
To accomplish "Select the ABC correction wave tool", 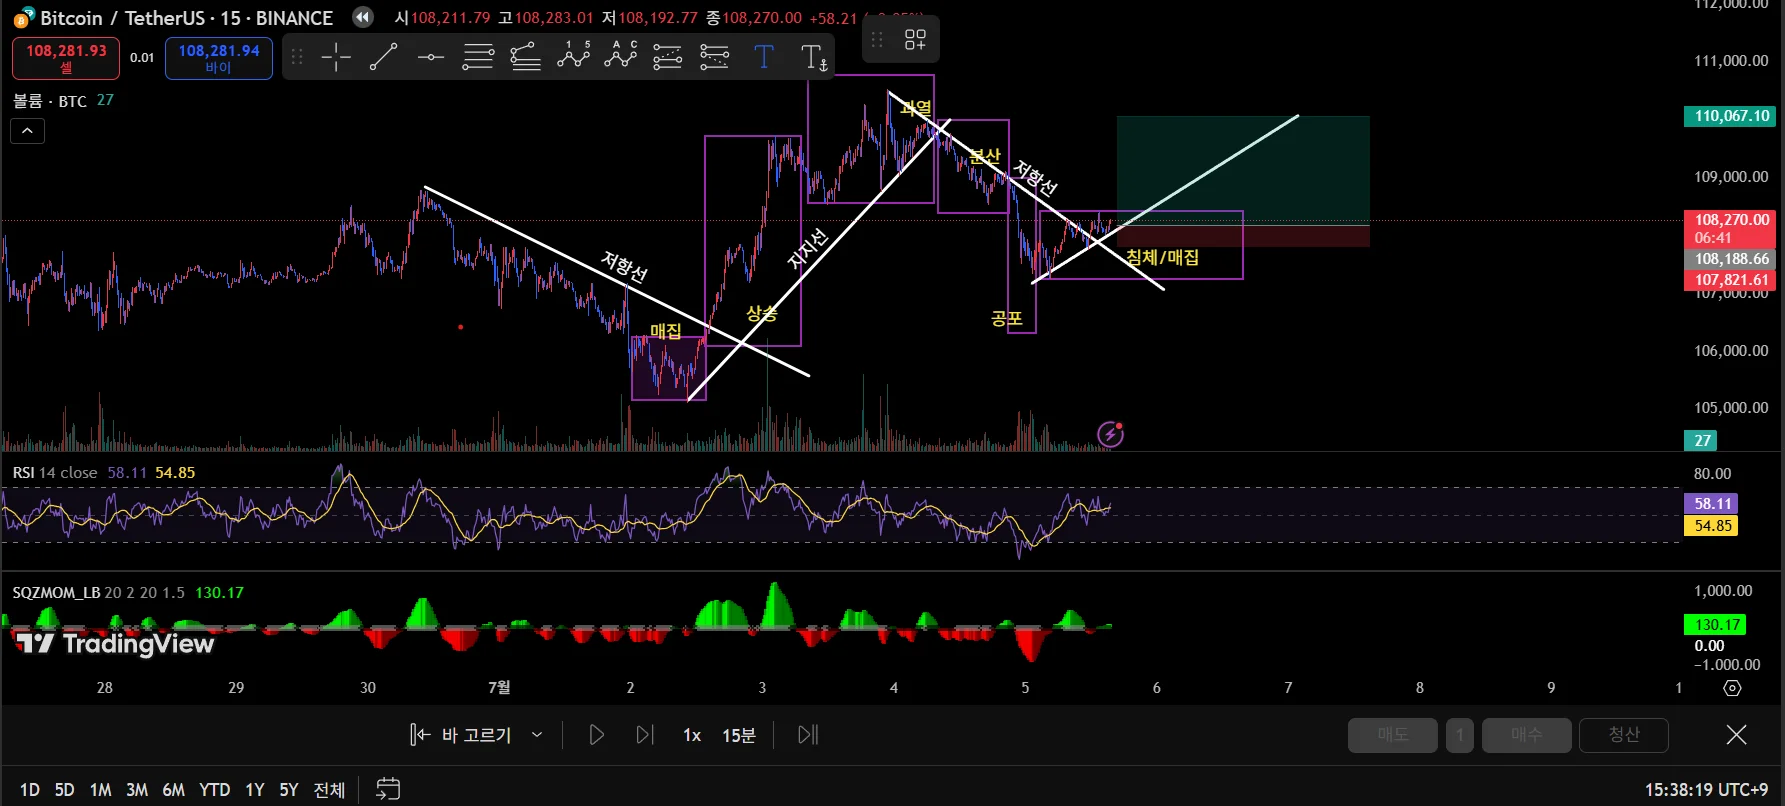I will tap(620, 56).
